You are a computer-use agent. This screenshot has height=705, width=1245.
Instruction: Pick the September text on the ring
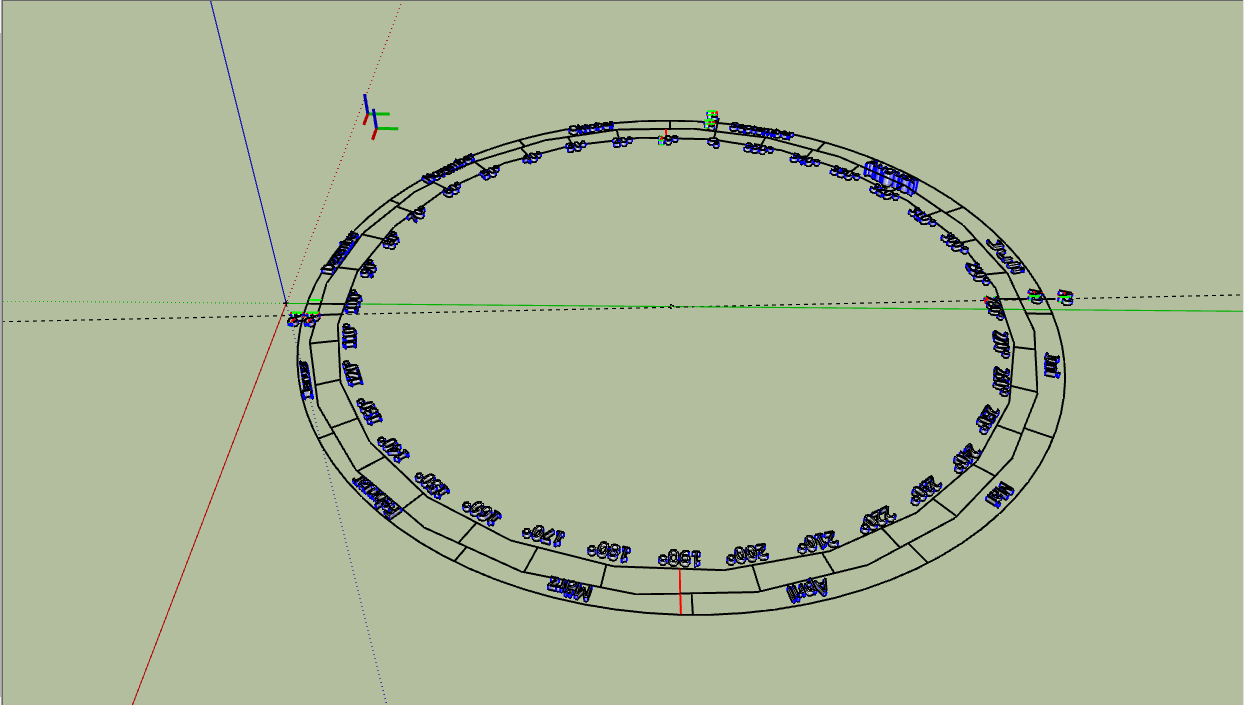762,132
